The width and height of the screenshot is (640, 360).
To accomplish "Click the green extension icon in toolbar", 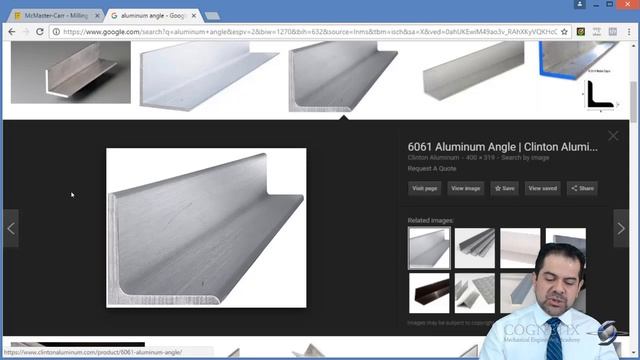I will pyautogui.click(x=580, y=32).
